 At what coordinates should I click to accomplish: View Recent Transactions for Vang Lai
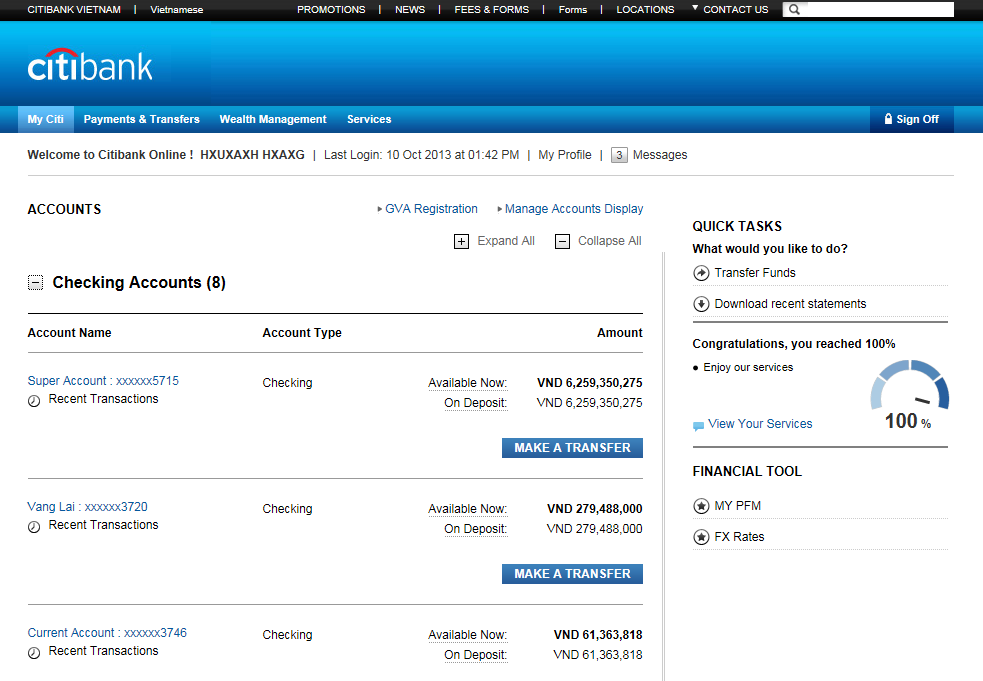tap(103, 525)
